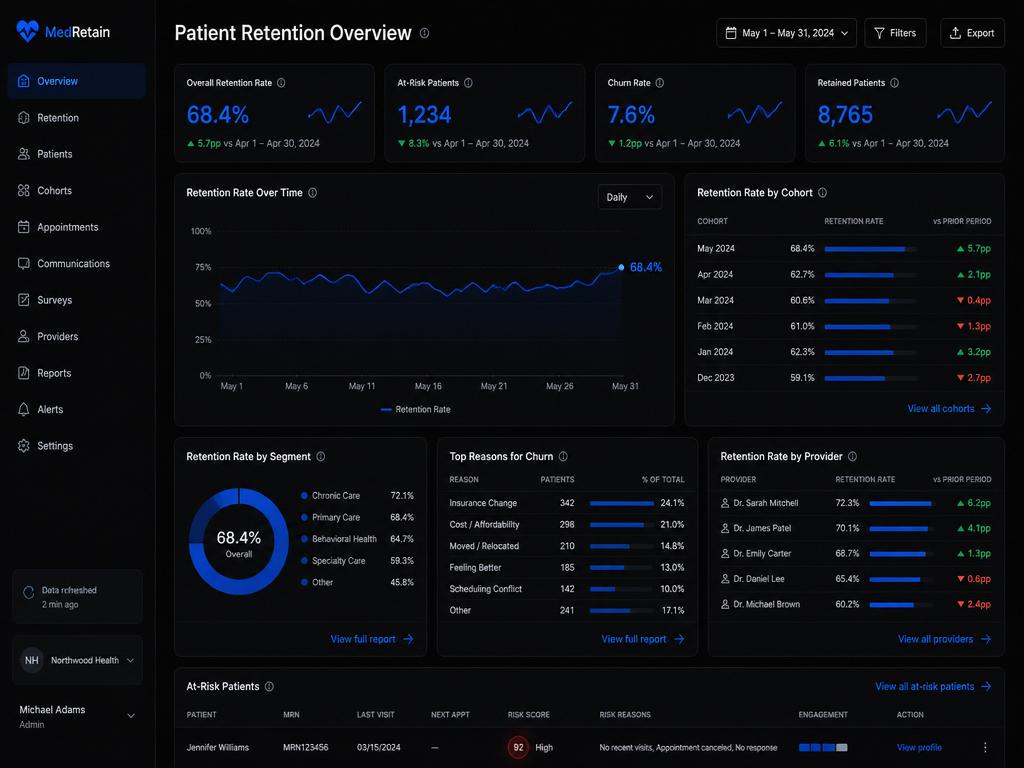
Task: Click the Retention sidebar icon
Action: (x=24, y=118)
